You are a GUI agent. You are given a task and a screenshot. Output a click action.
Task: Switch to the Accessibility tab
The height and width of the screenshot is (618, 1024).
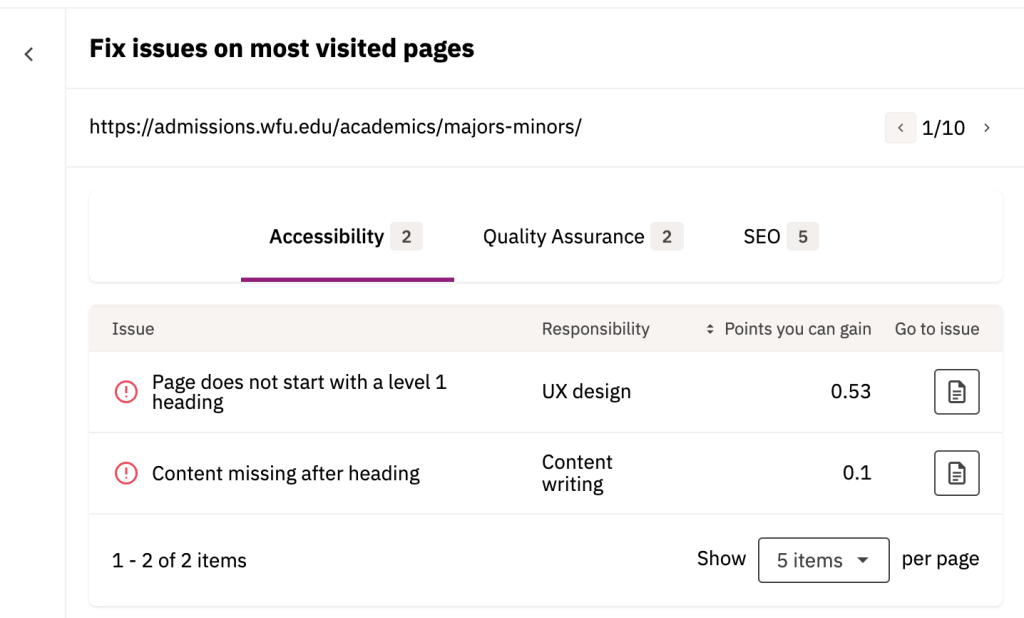(327, 237)
